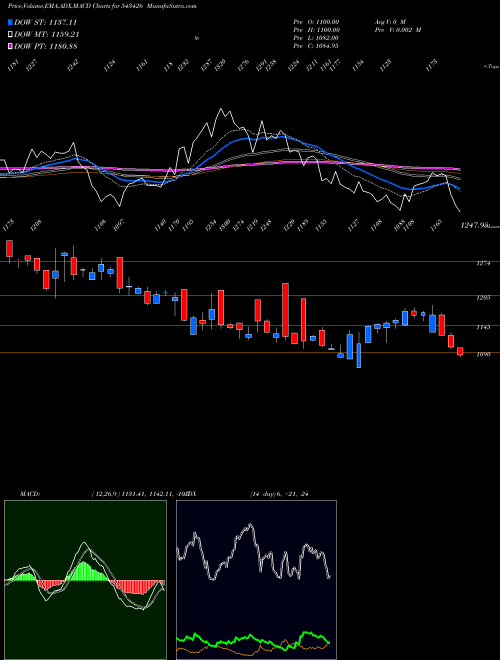Click the 1090 price level label
Image resolution: width=500 pixels, height=660 pixels.
tap(483, 354)
